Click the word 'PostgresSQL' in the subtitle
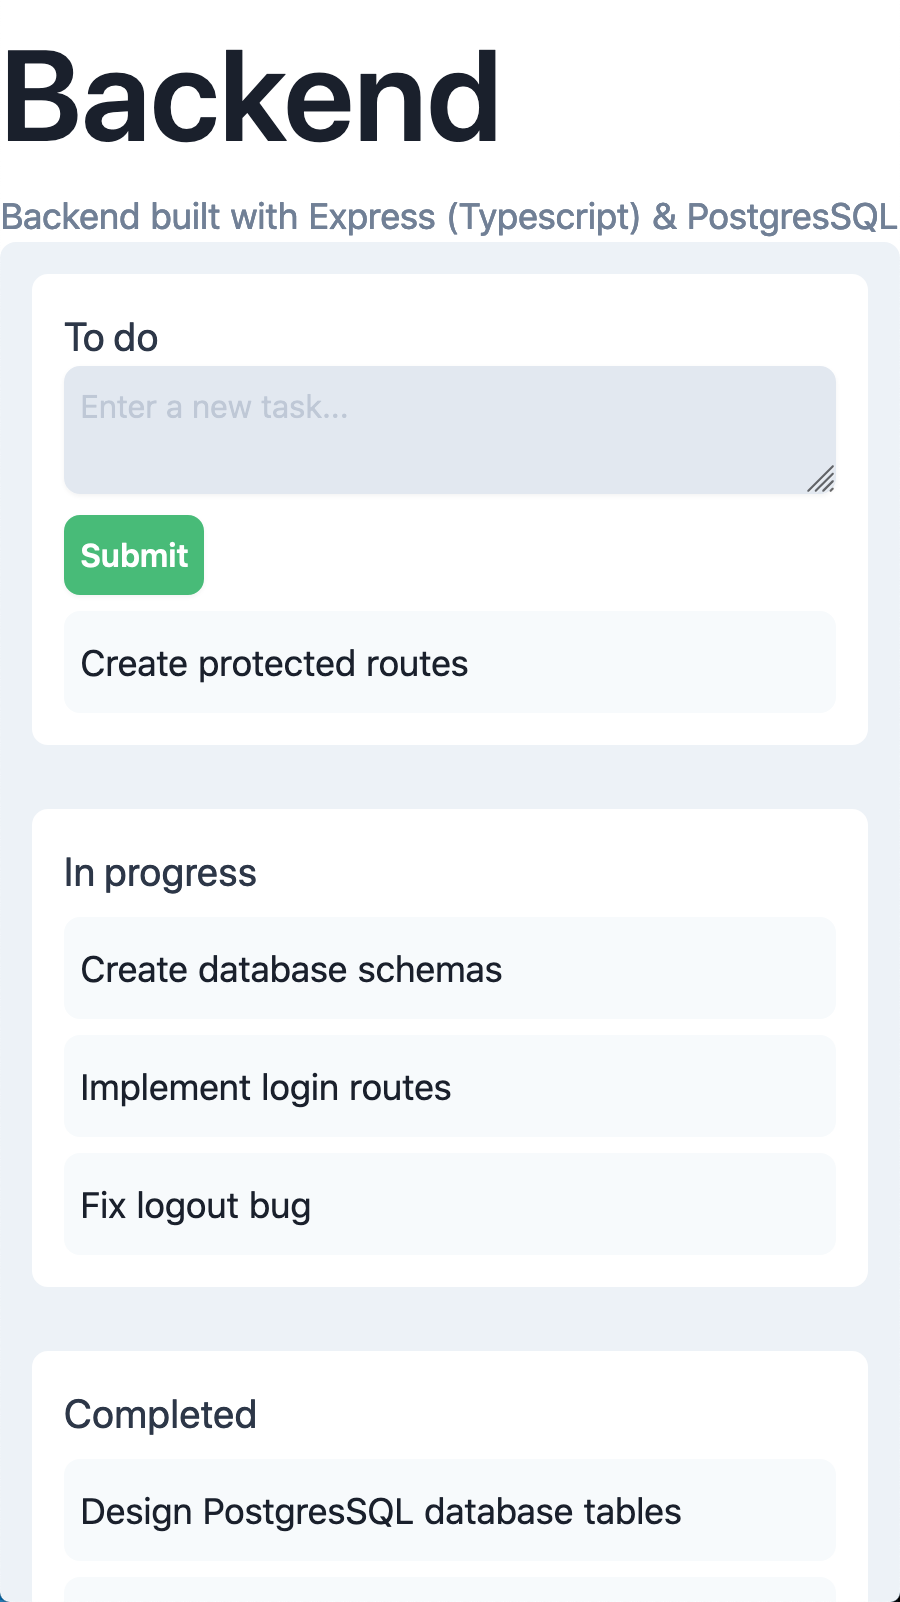Viewport: 900px width, 1602px height. 792,217
